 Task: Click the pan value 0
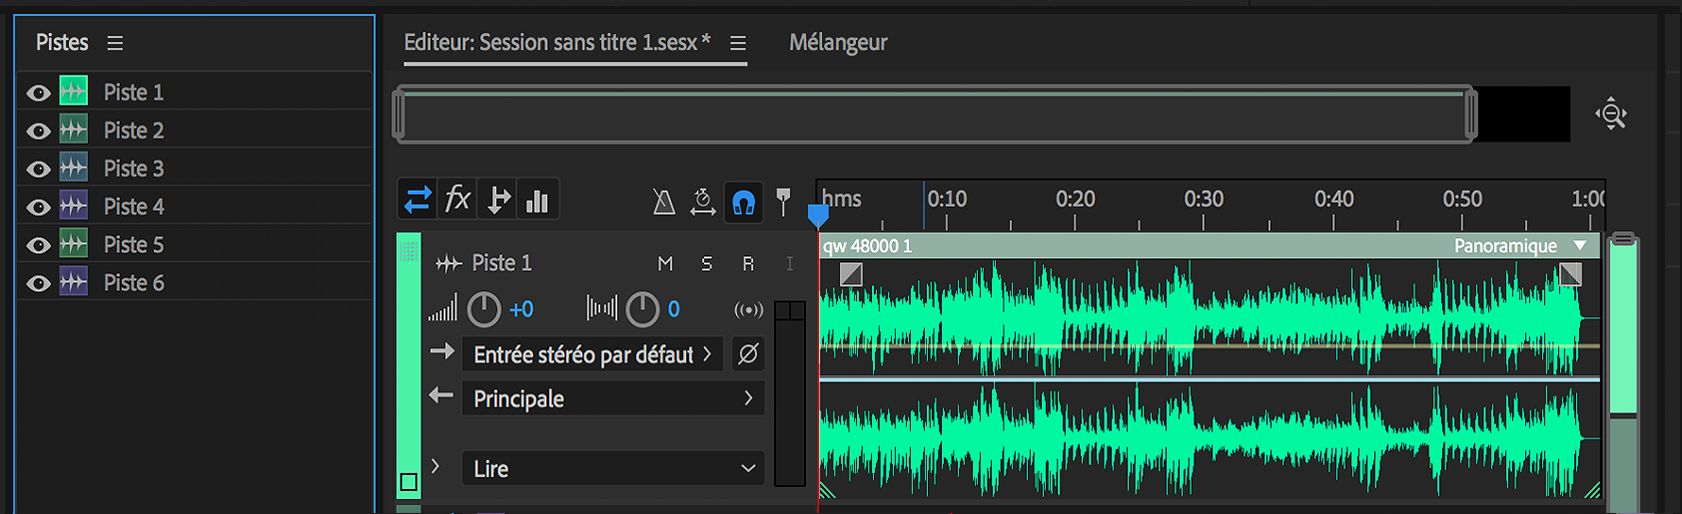click(674, 310)
